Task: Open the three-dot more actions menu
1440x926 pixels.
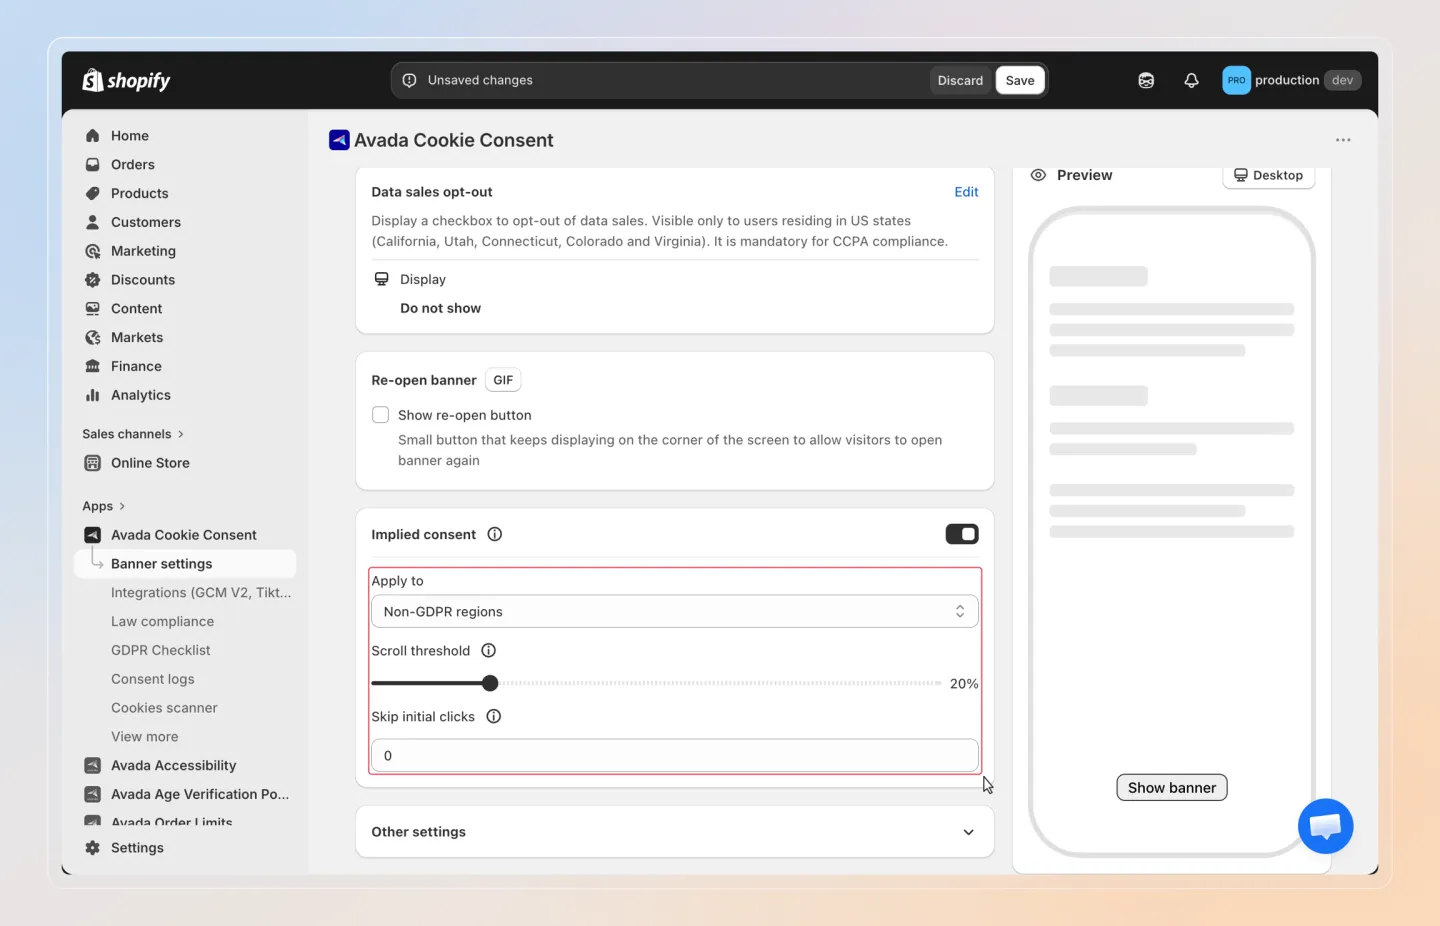Action: (x=1343, y=140)
